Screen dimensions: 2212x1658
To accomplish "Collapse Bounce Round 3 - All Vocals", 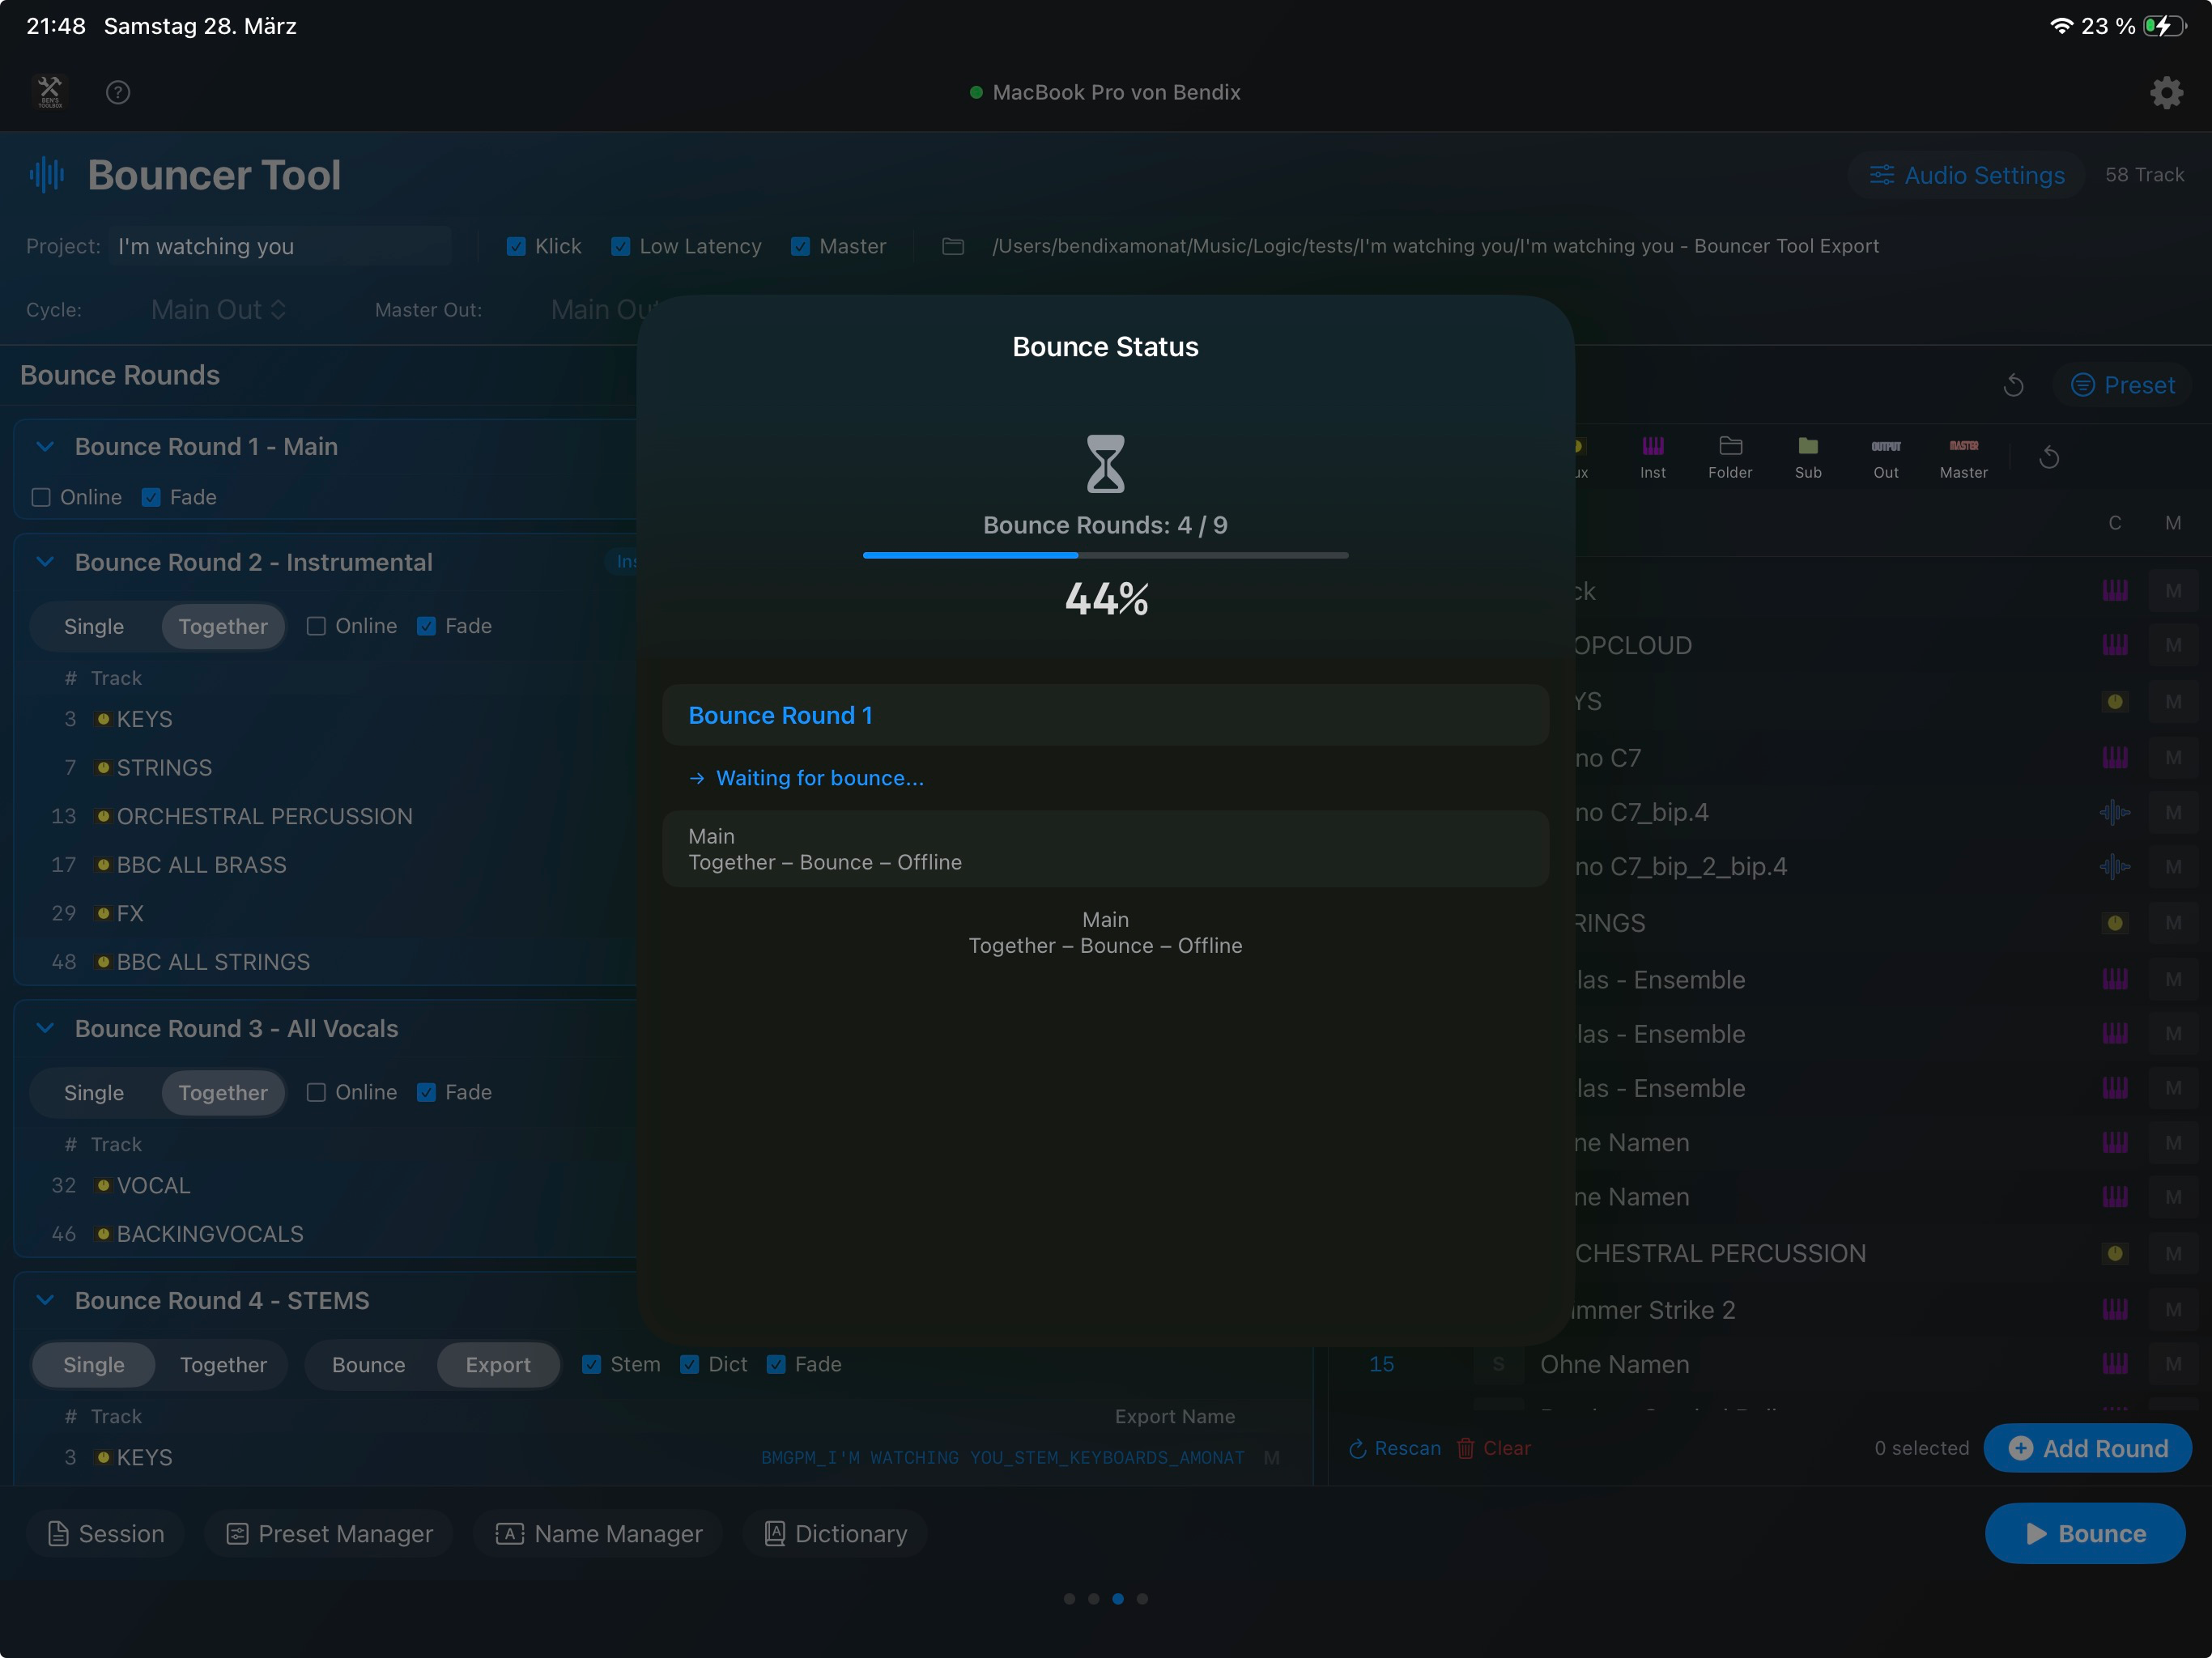I will click(45, 1028).
